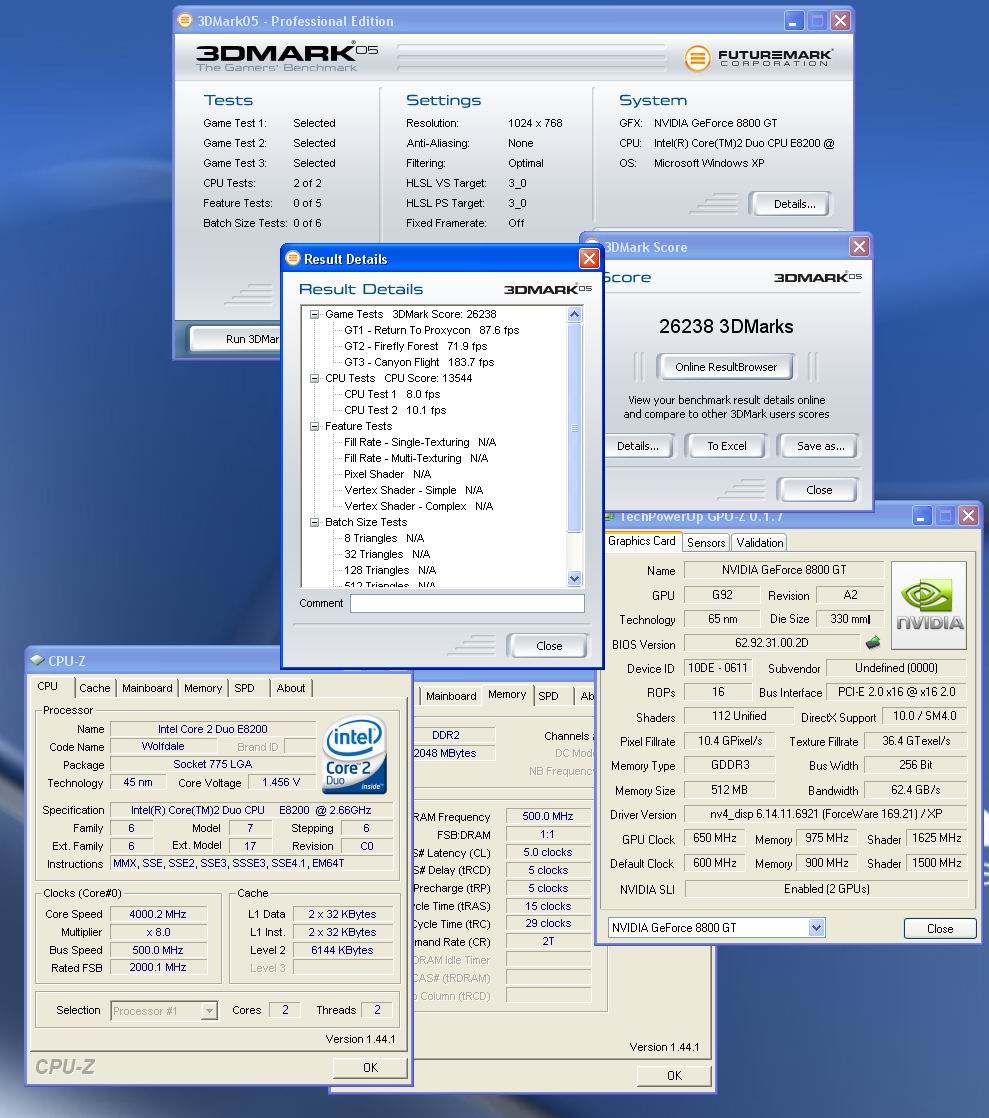This screenshot has width=989, height=1118.
Task: Click the Driver Version field in GPU-Z
Action: coord(826,814)
